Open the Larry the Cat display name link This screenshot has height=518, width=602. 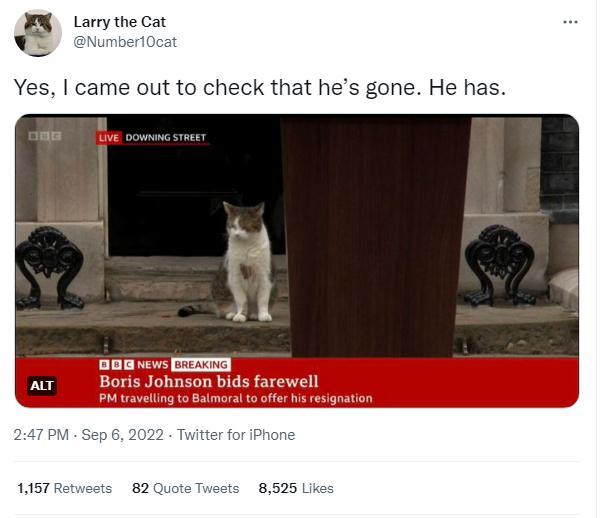[x=120, y=22]
